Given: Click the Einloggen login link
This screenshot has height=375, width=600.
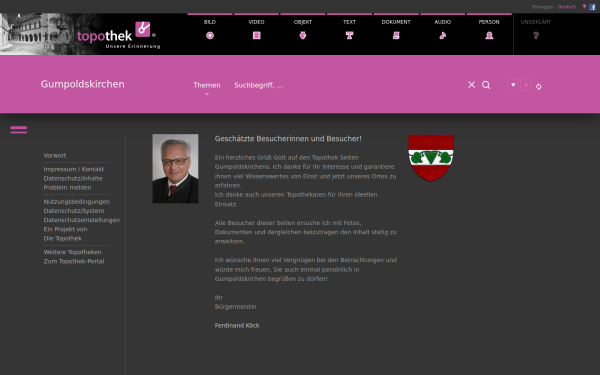Looking at the screenshot, I should (x=543, y=7).
